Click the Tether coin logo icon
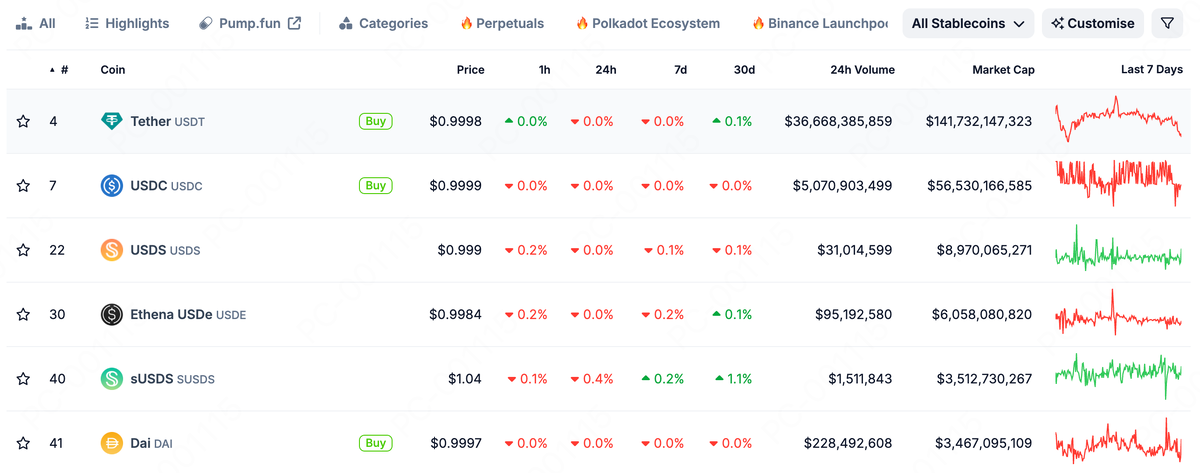This screenshot has height=473, width=1200. coord(112,121)
